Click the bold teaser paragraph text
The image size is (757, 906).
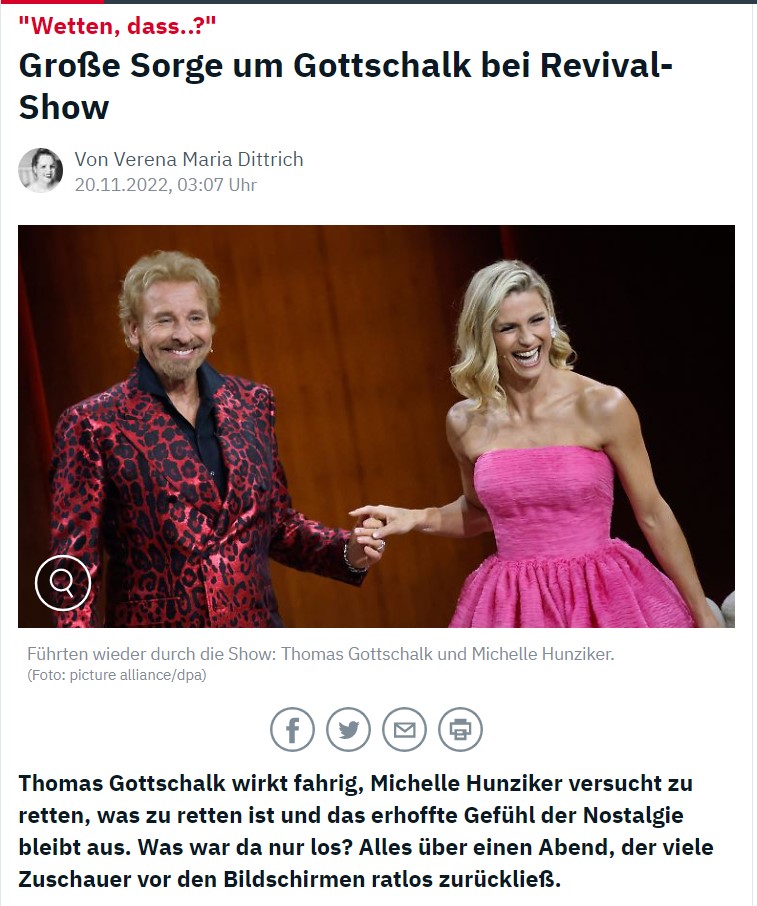[x=366, y=831]
